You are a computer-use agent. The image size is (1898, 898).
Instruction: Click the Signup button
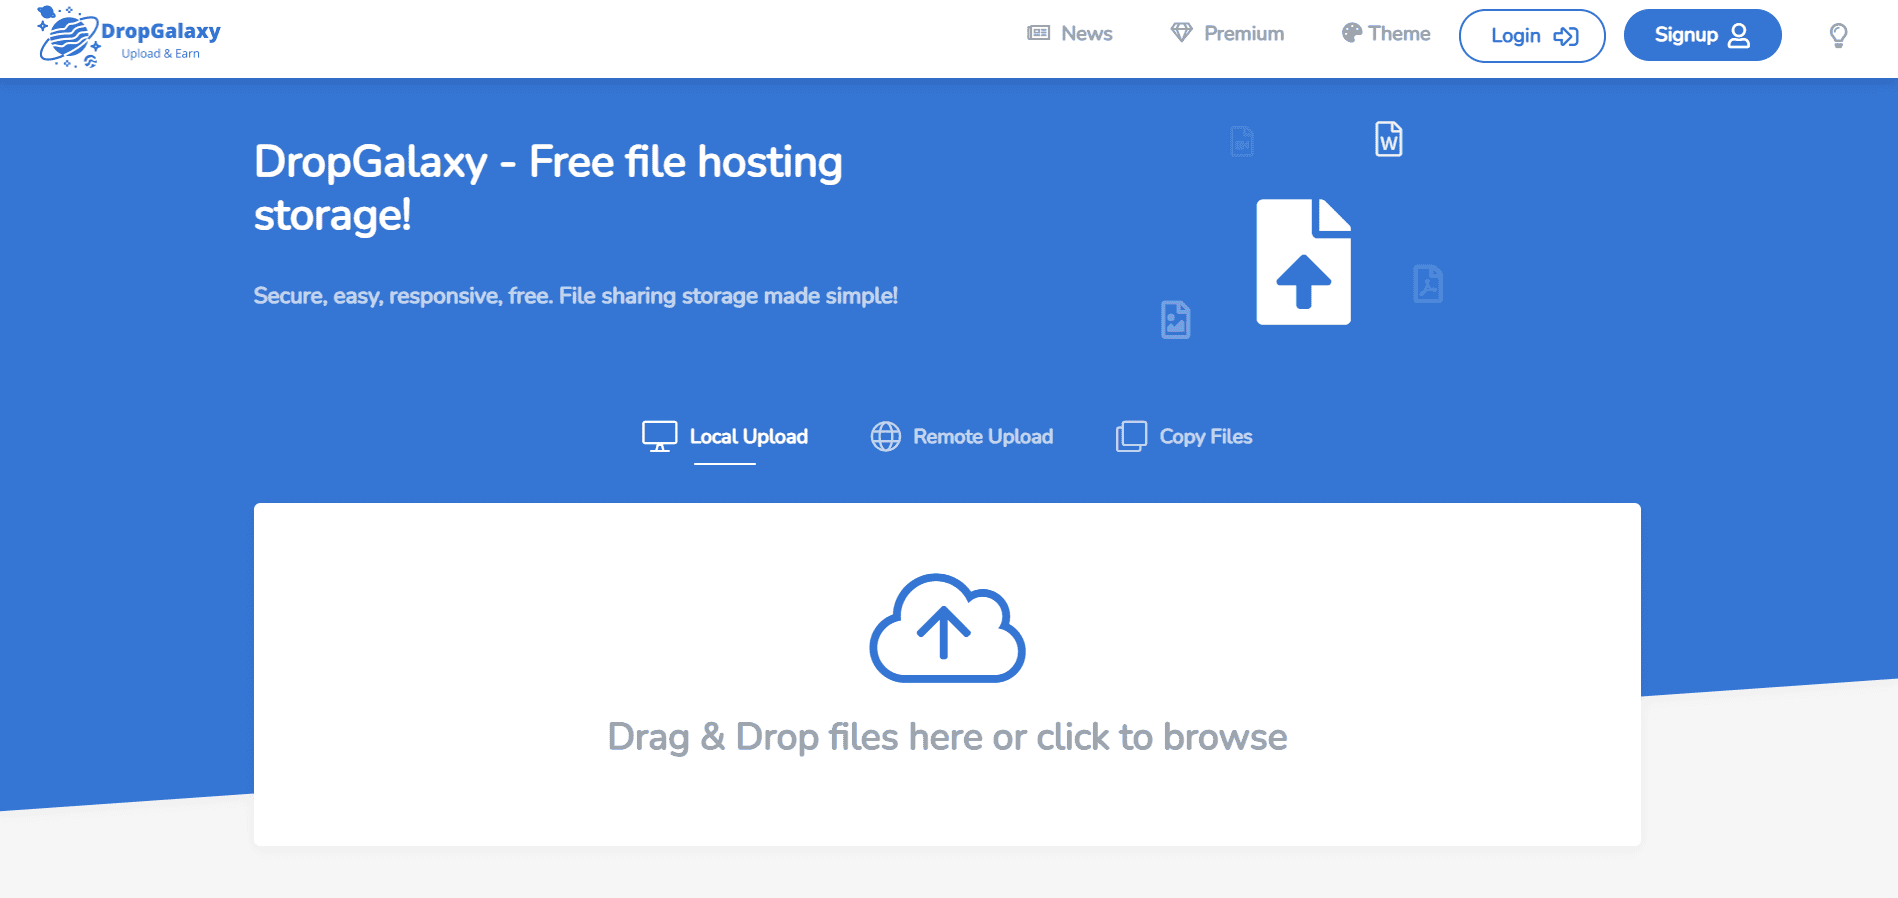tap(1703, 35)
